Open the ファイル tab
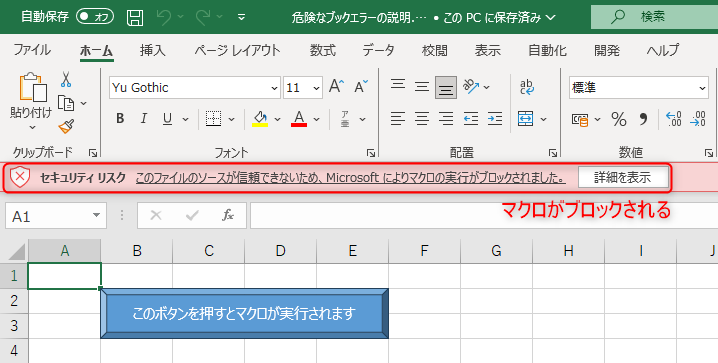Image resolution: width=718 pixels, height=363 pixels. pos(32,50)
